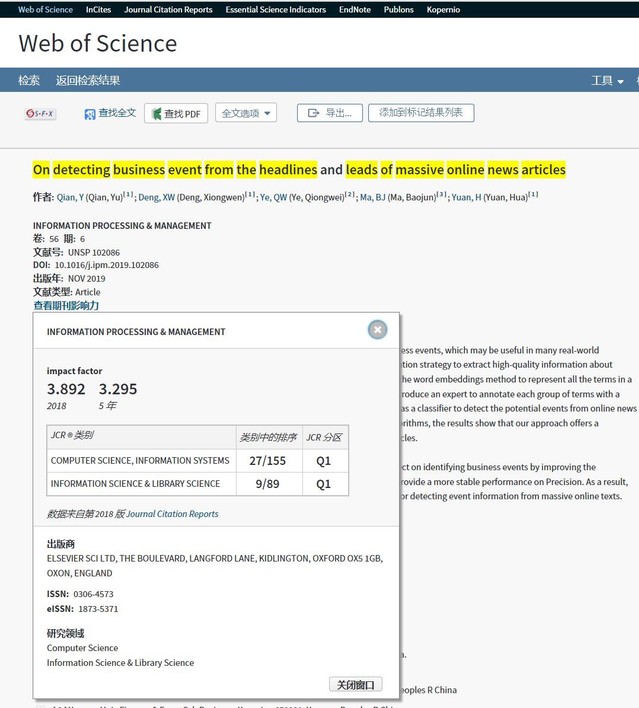Open author Deng, XW link

(x=156, y=197)
